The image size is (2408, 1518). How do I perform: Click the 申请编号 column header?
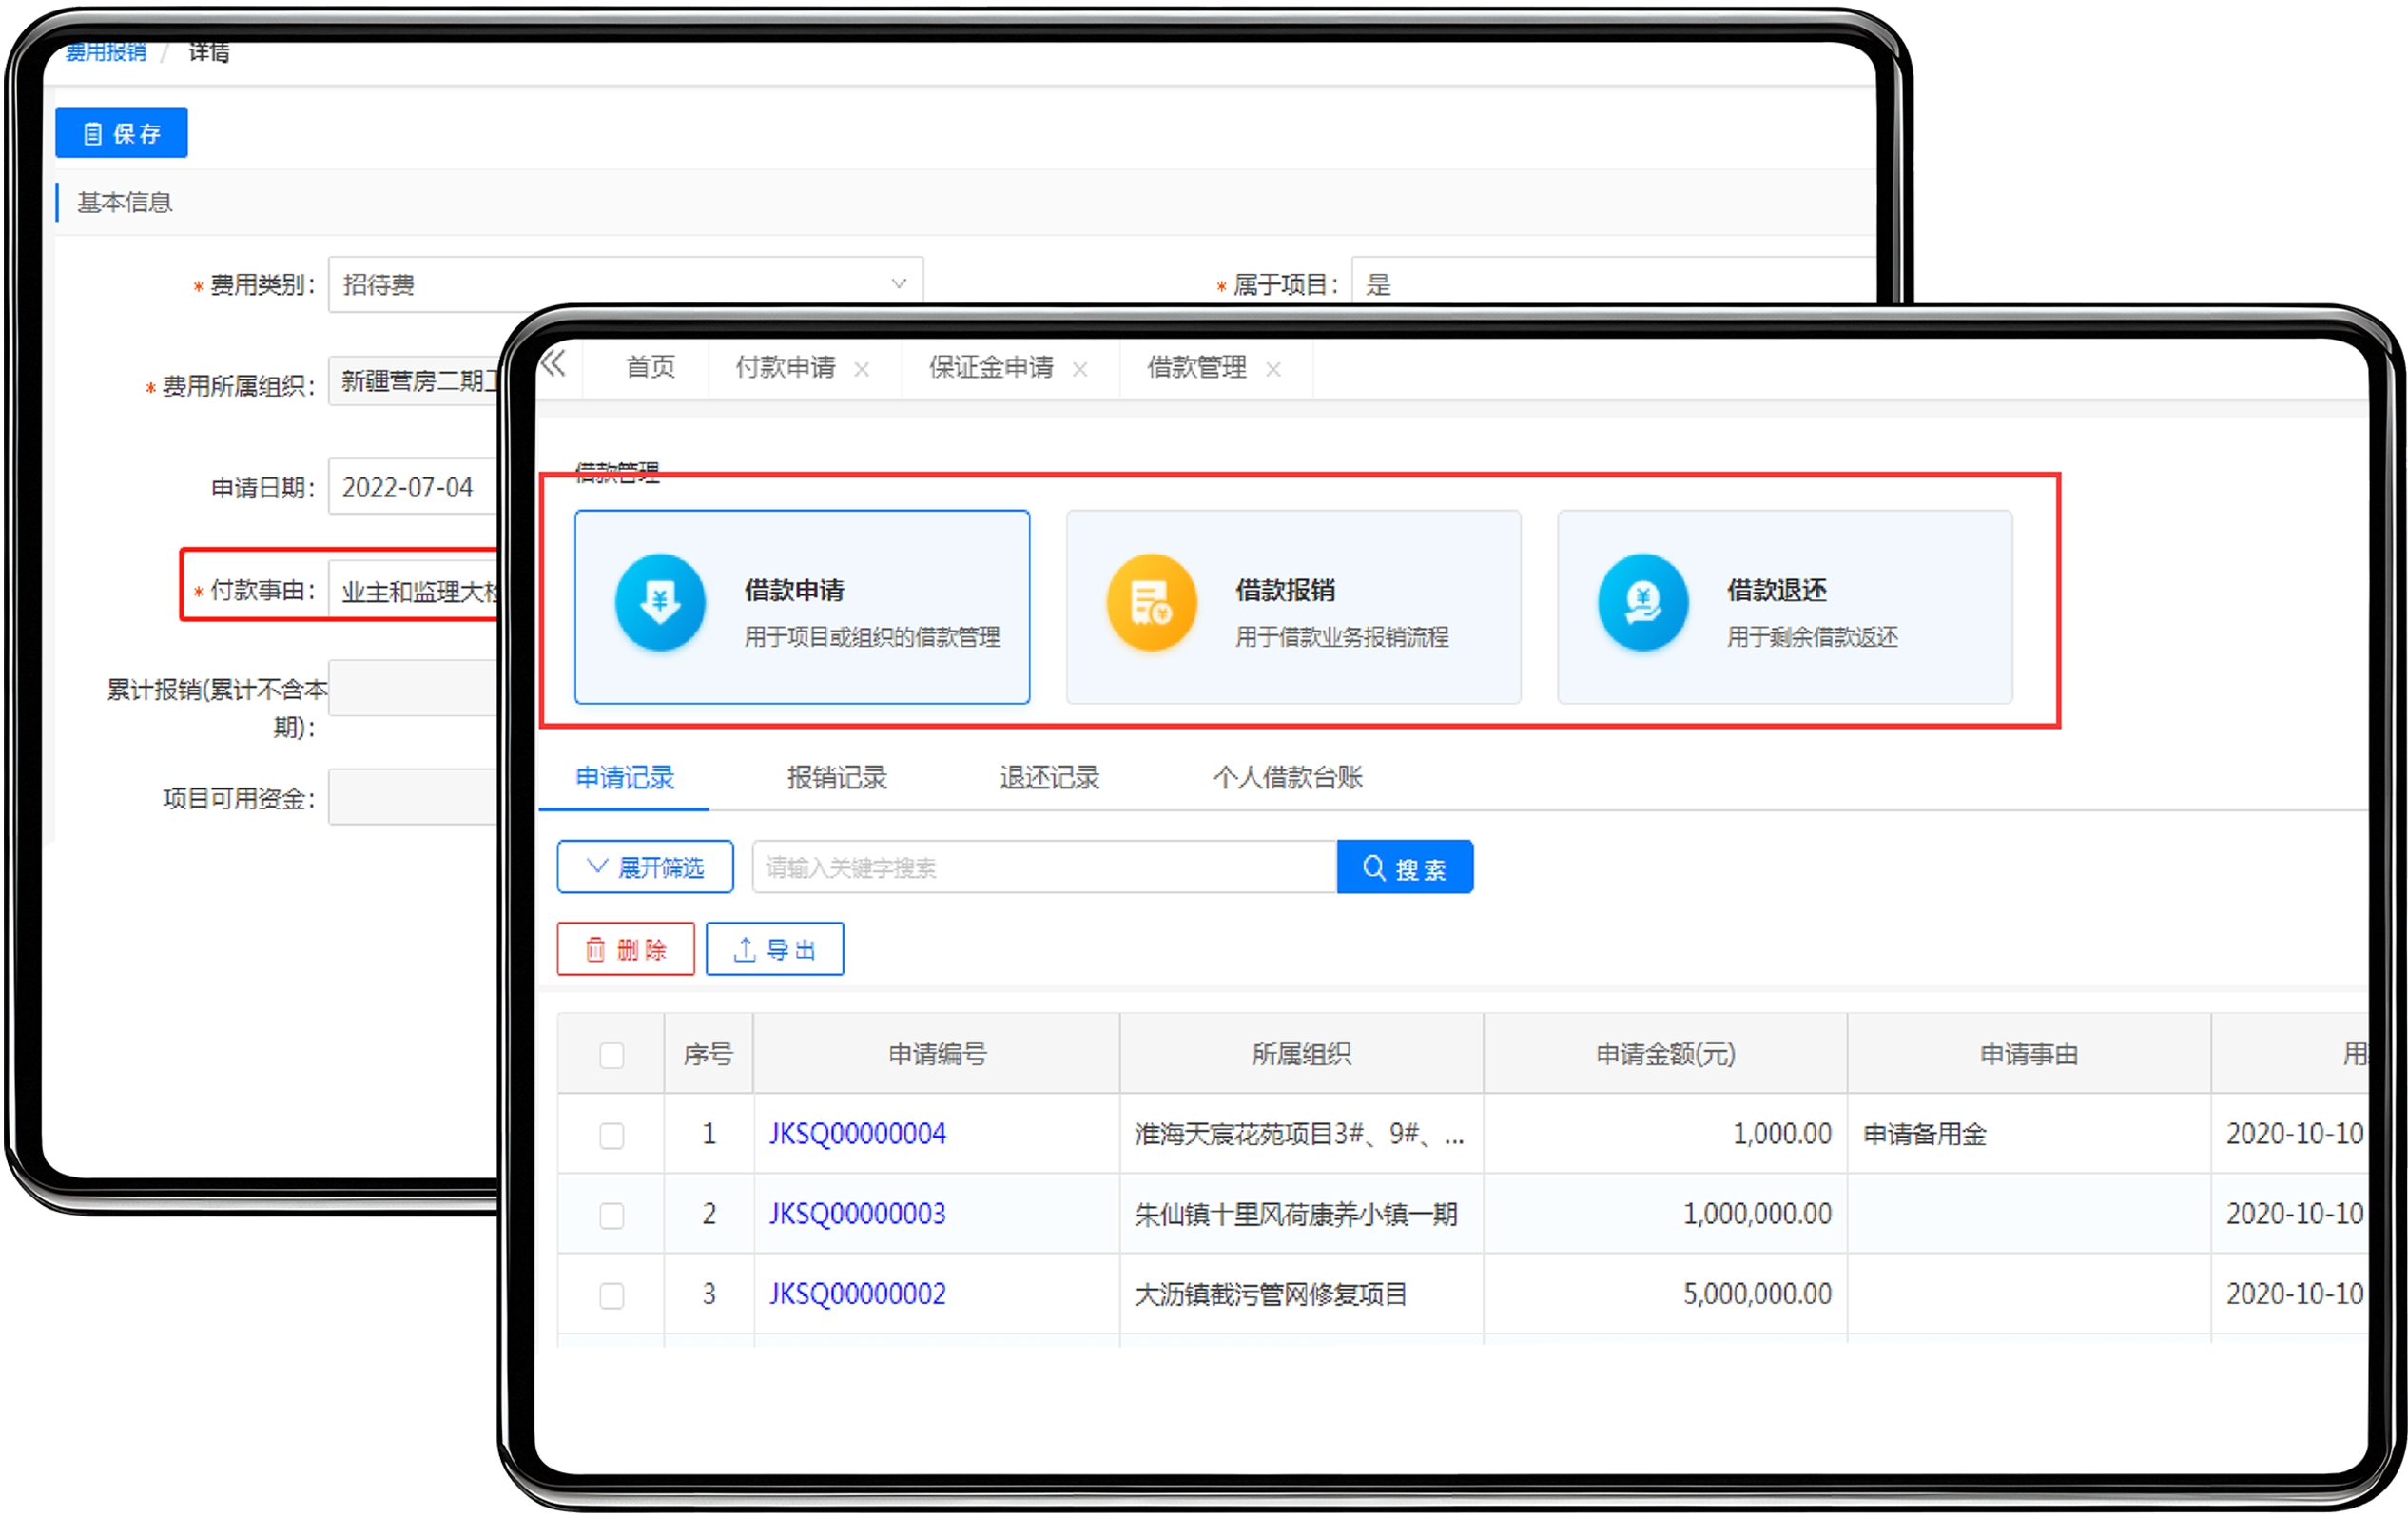point(937,1054)
